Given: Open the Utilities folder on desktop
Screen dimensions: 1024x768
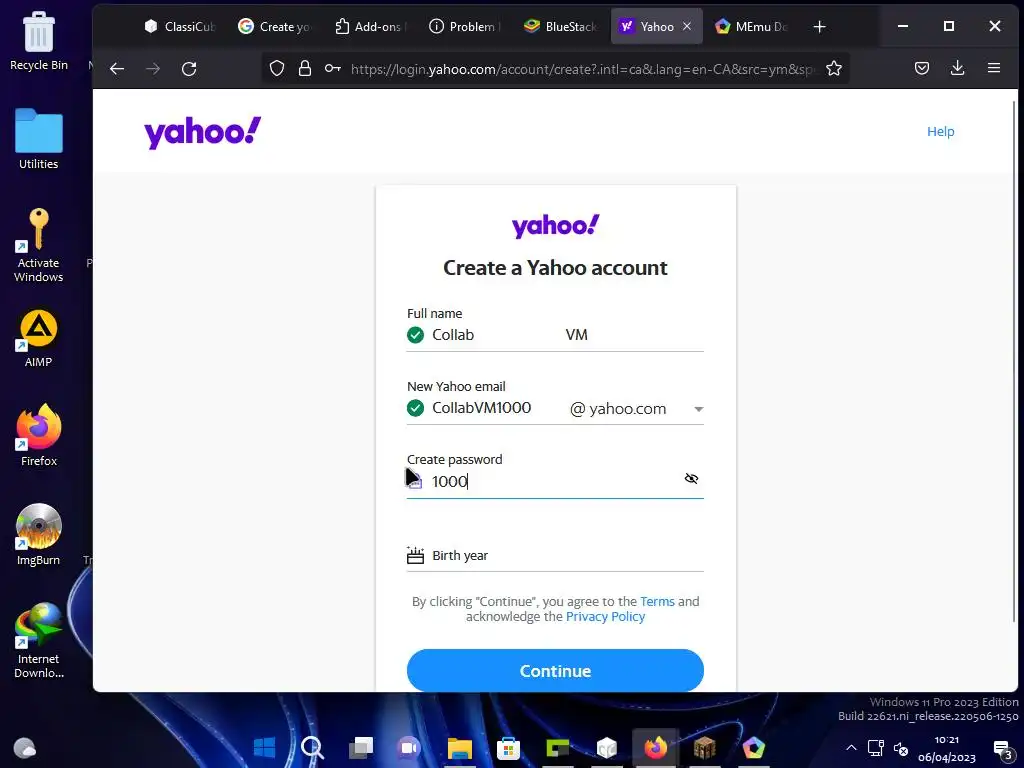Looking at the screenshot, I should [39, 139].
